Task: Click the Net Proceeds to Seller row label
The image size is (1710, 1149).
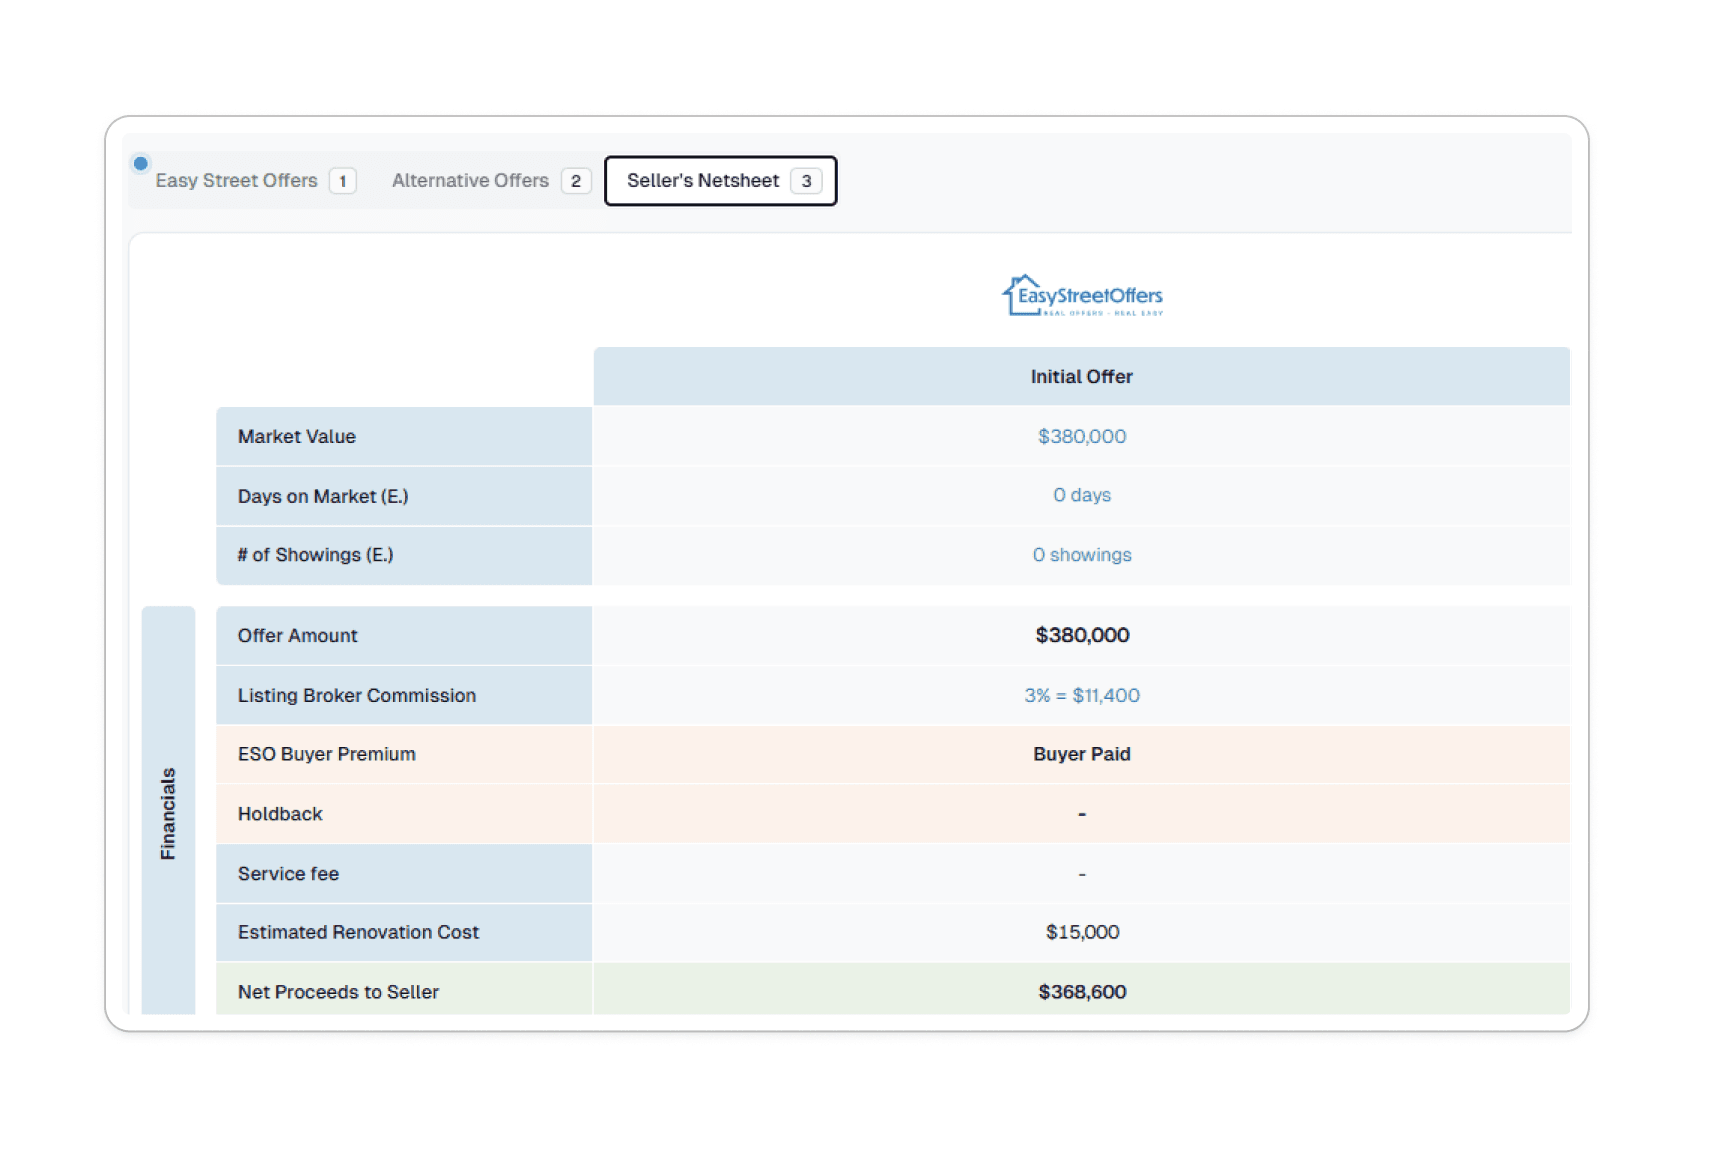Action: pos(338,991)
